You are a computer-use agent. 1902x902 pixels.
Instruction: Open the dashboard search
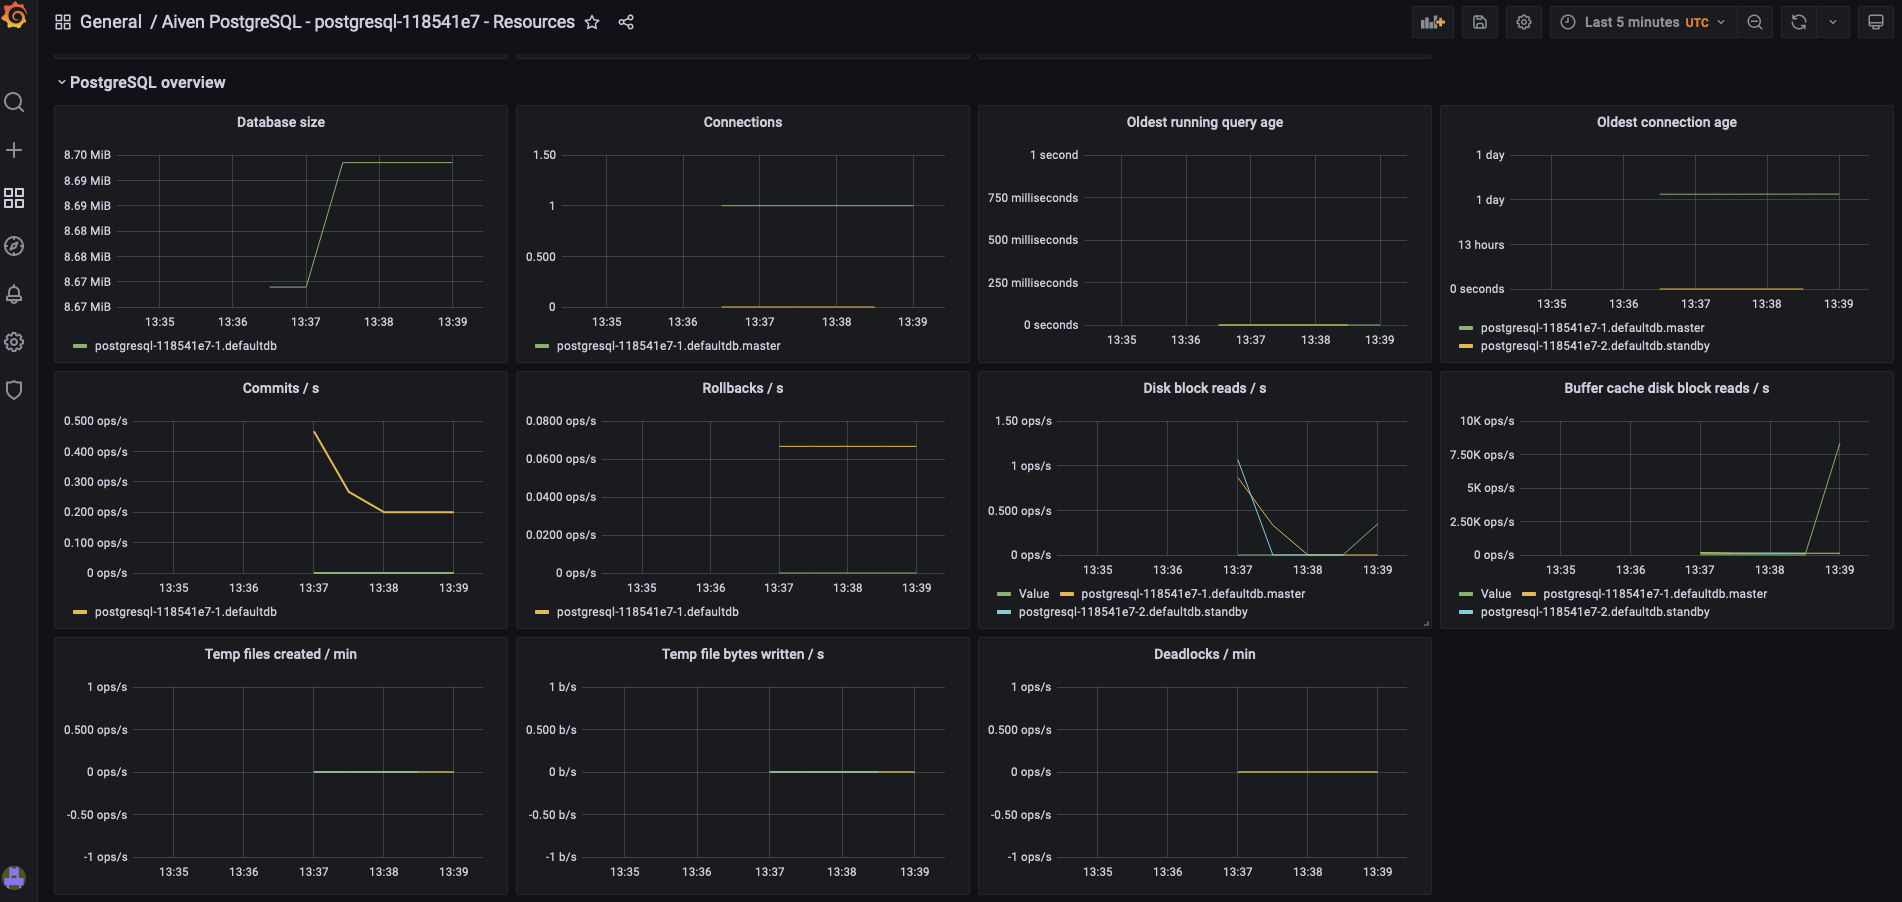pyautogui.click(x=14, y=102)
